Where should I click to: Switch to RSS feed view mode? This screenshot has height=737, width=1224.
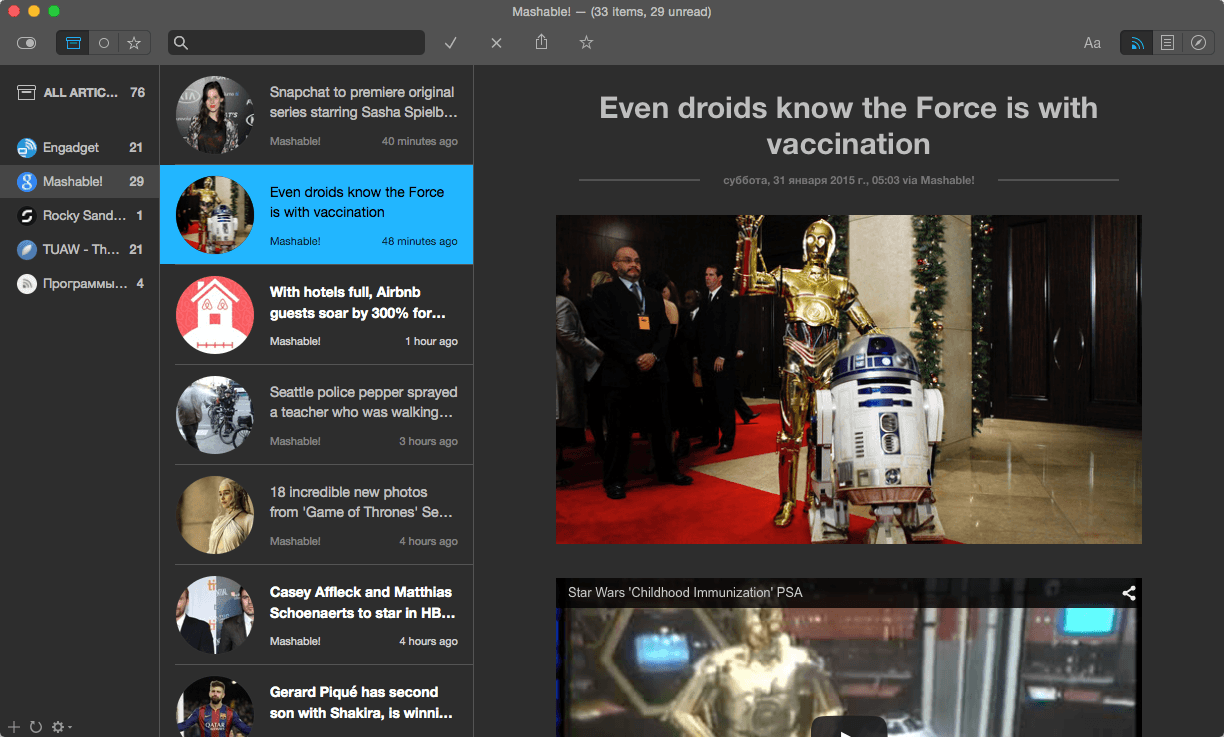pos(1136,43)
